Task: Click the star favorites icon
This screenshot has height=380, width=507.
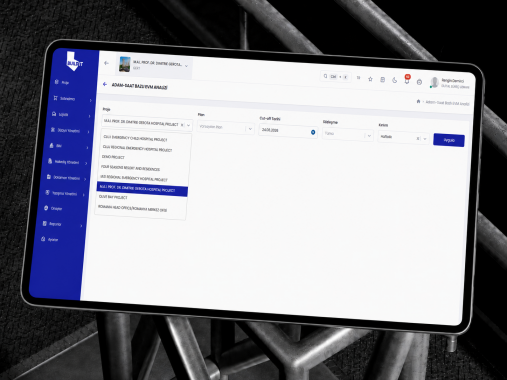Action: [x=370, y=79]
